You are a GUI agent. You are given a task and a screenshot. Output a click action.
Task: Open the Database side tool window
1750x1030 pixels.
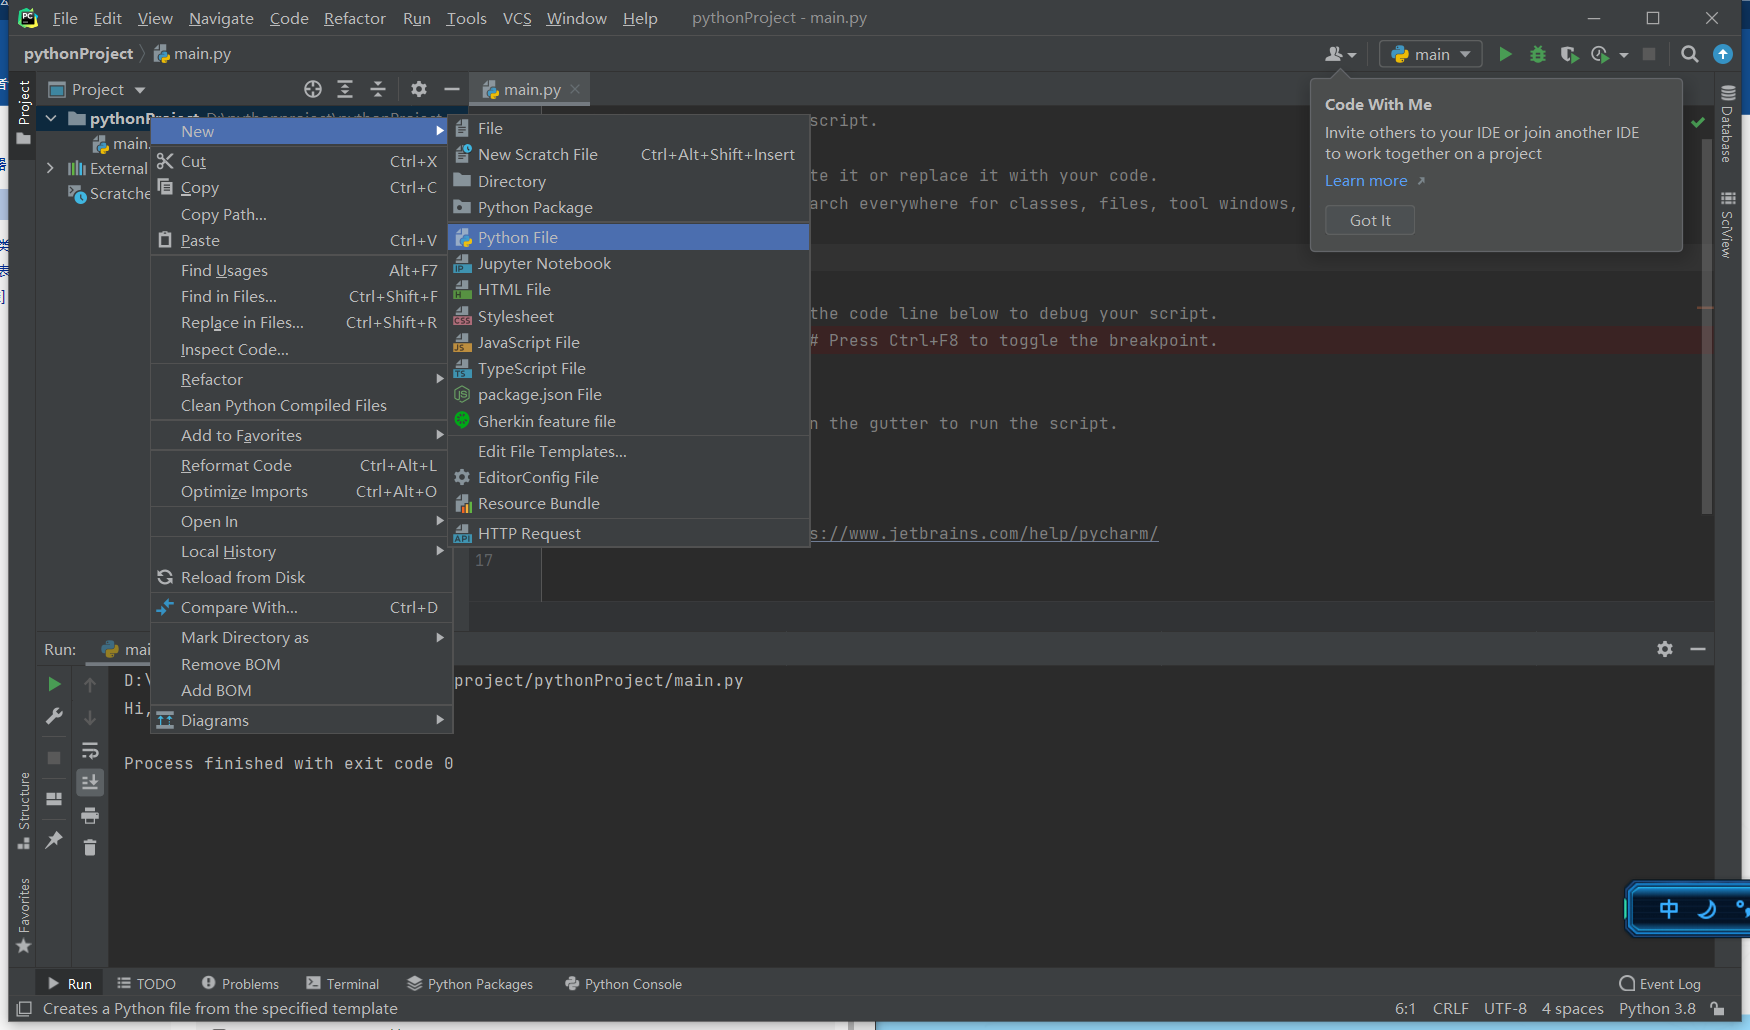pos(1727,124)
